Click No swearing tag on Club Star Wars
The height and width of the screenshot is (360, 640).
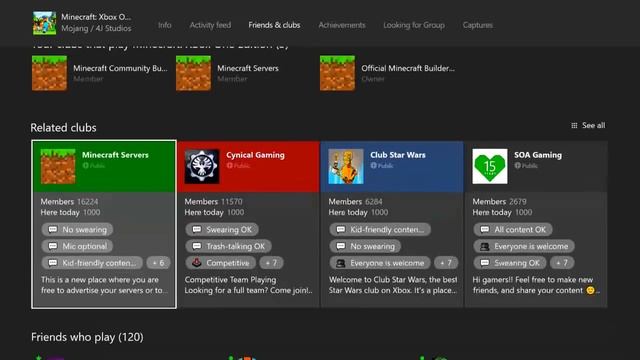pyautogui.click(x=365, y=246)
